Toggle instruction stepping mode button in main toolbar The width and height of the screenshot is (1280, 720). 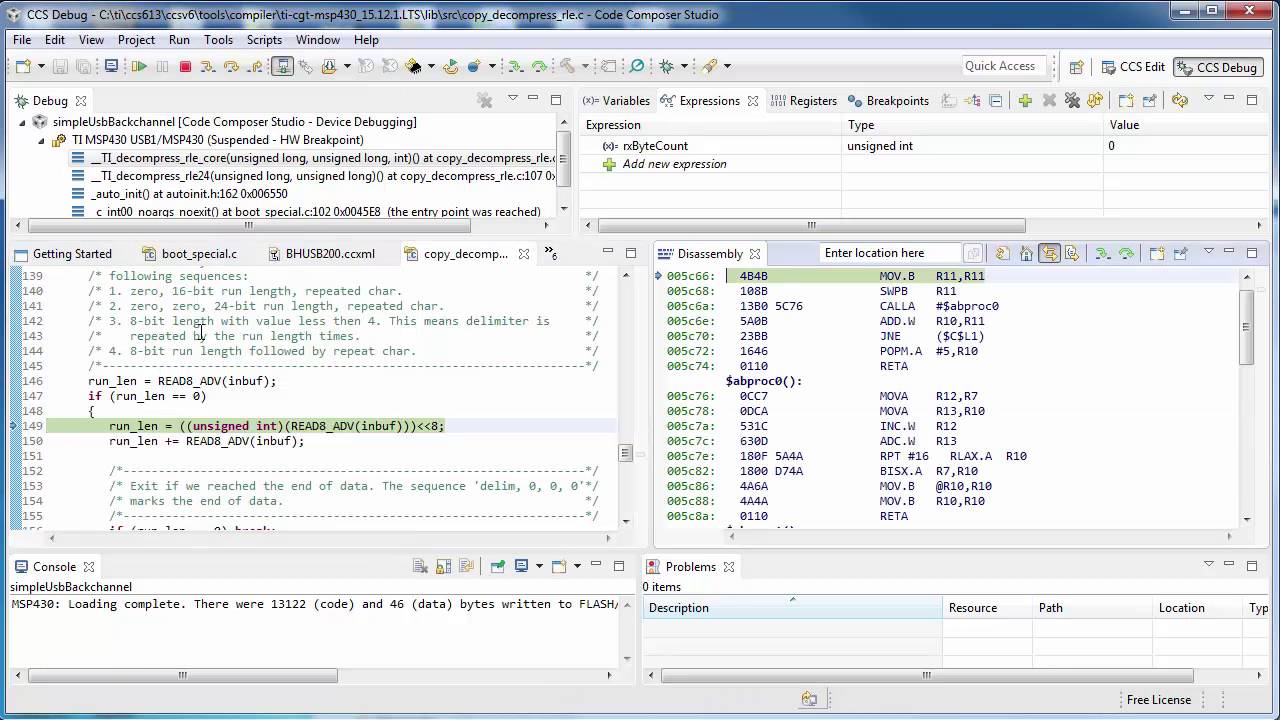283,67
